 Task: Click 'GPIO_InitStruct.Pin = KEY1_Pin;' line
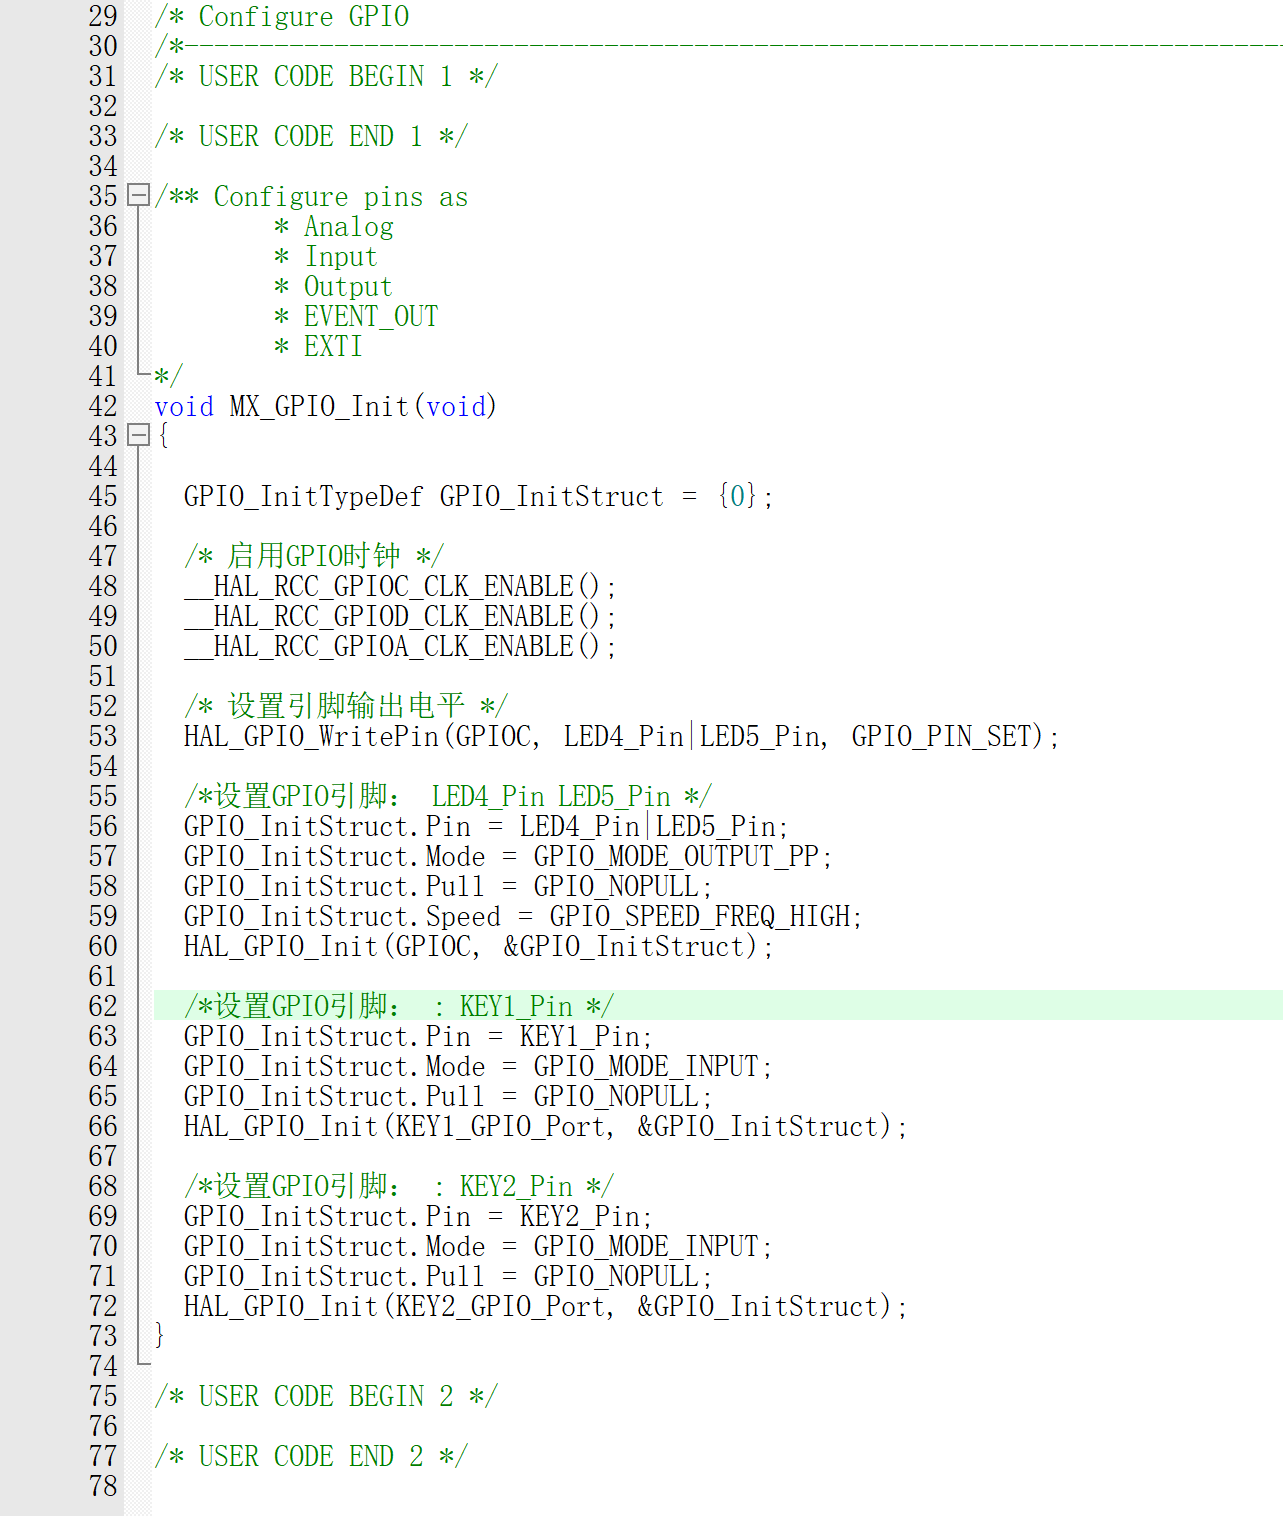click(418, 1036)
